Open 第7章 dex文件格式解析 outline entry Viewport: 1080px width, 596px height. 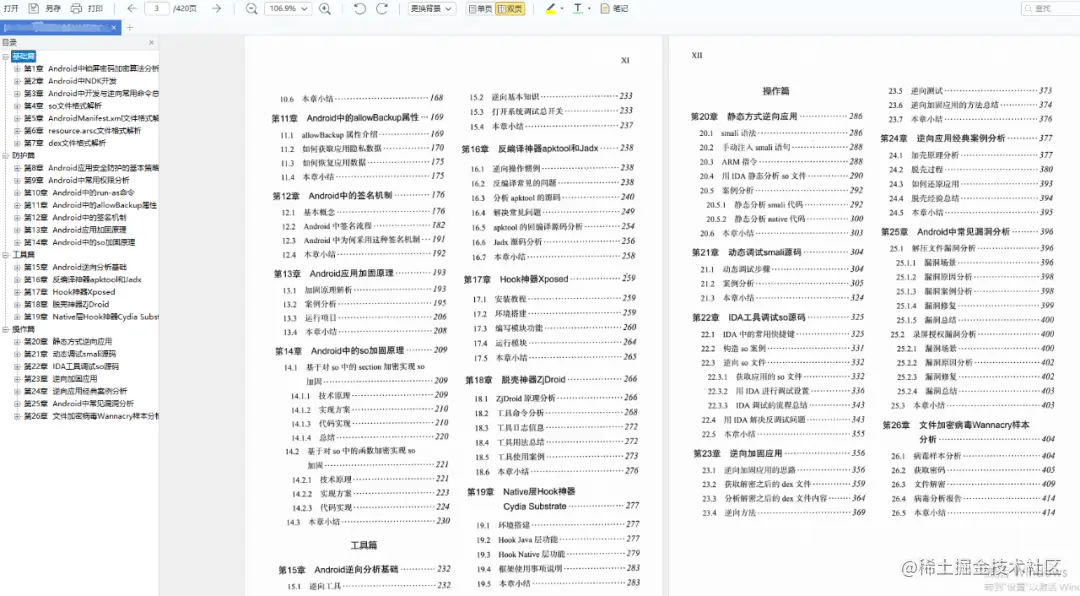65,143
